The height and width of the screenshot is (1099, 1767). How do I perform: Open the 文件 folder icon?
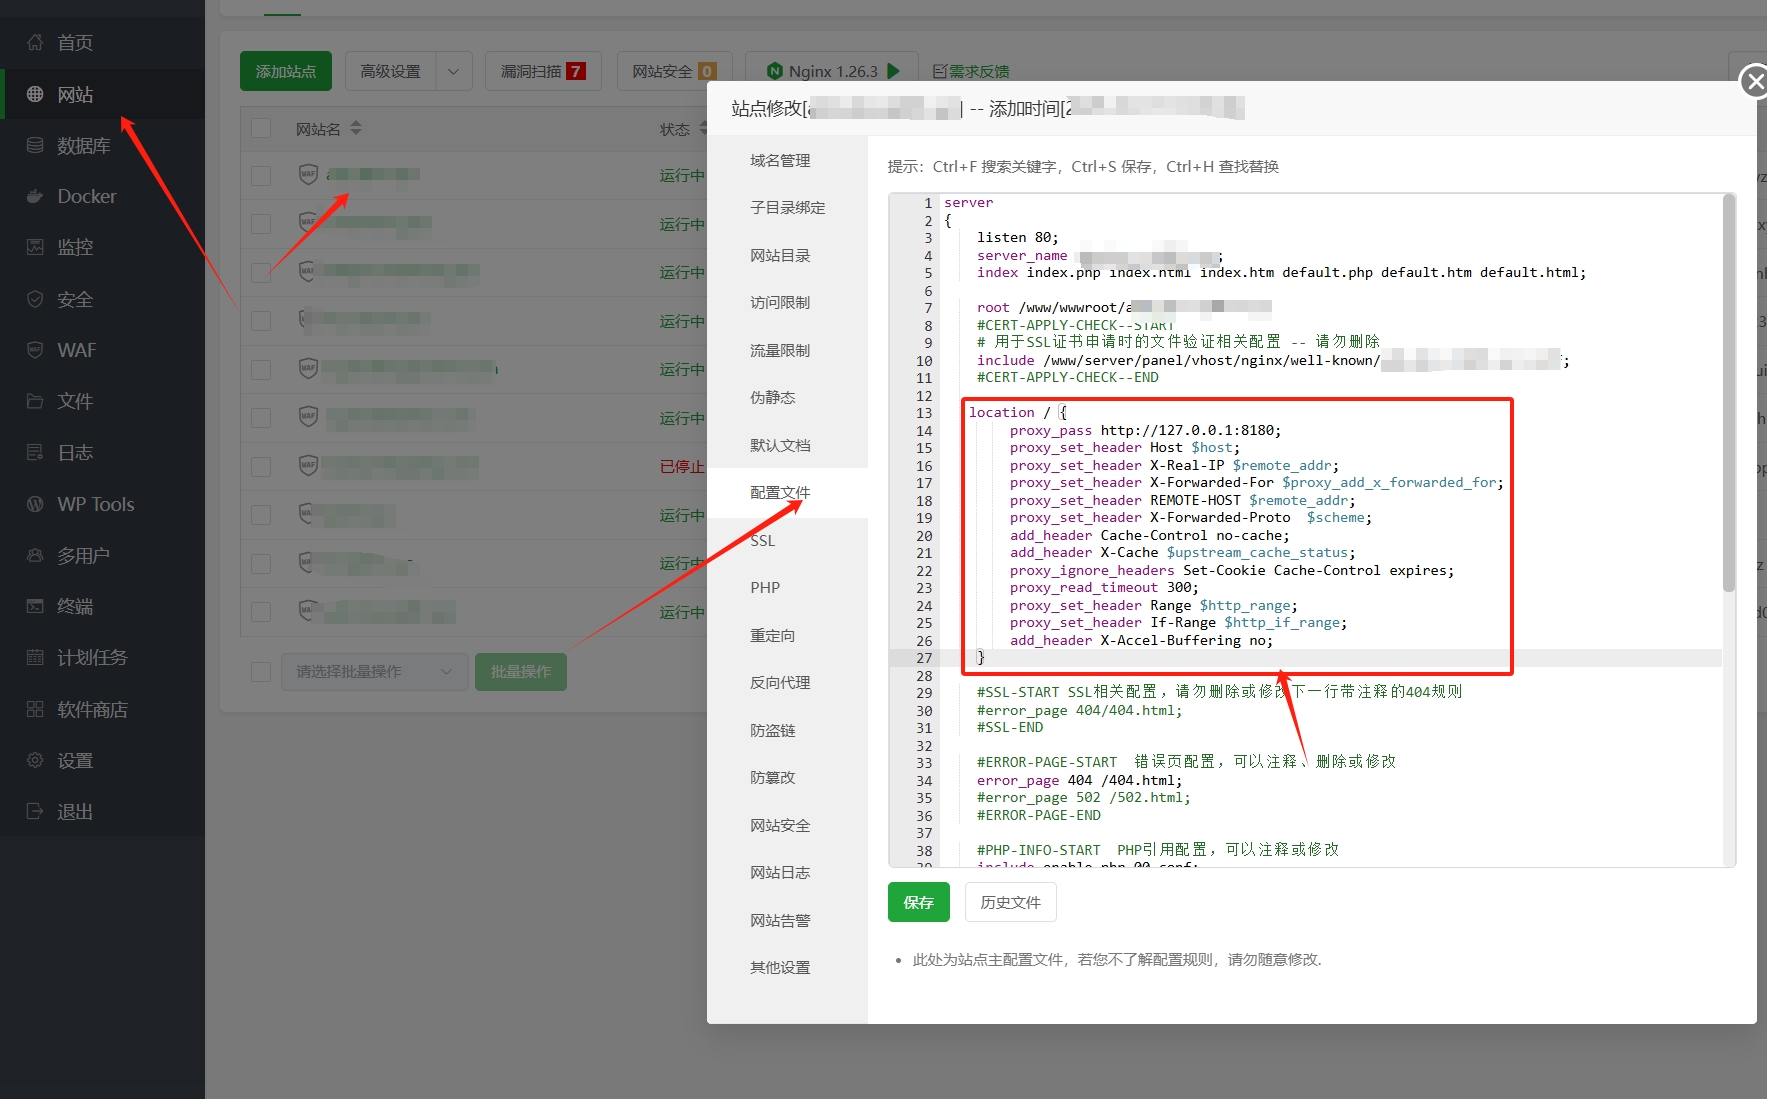click(35, 401)
